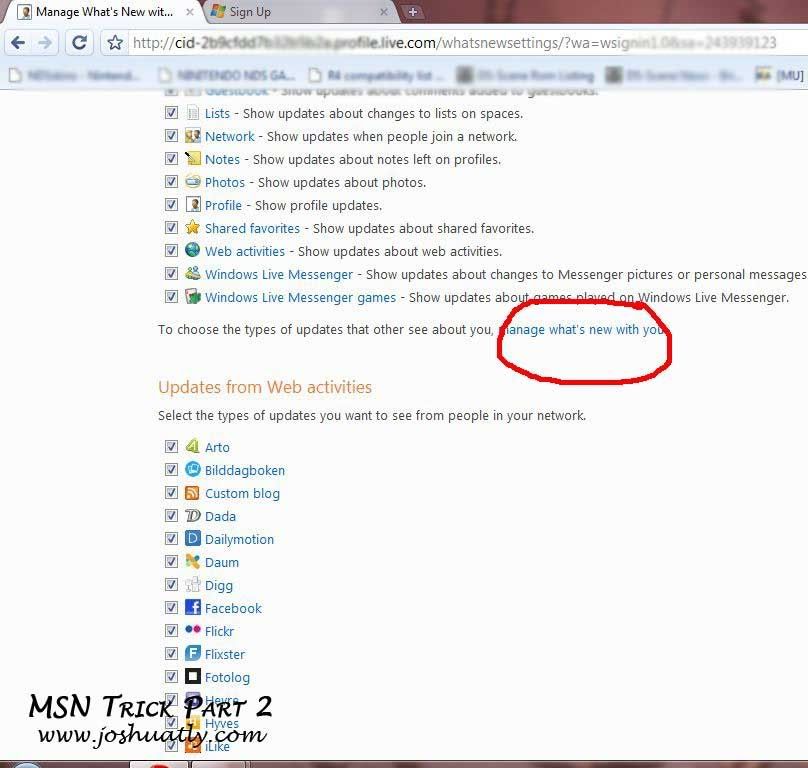Click the browser Back arrow
This screenshot has height=768, width=808.
point(18,42)
